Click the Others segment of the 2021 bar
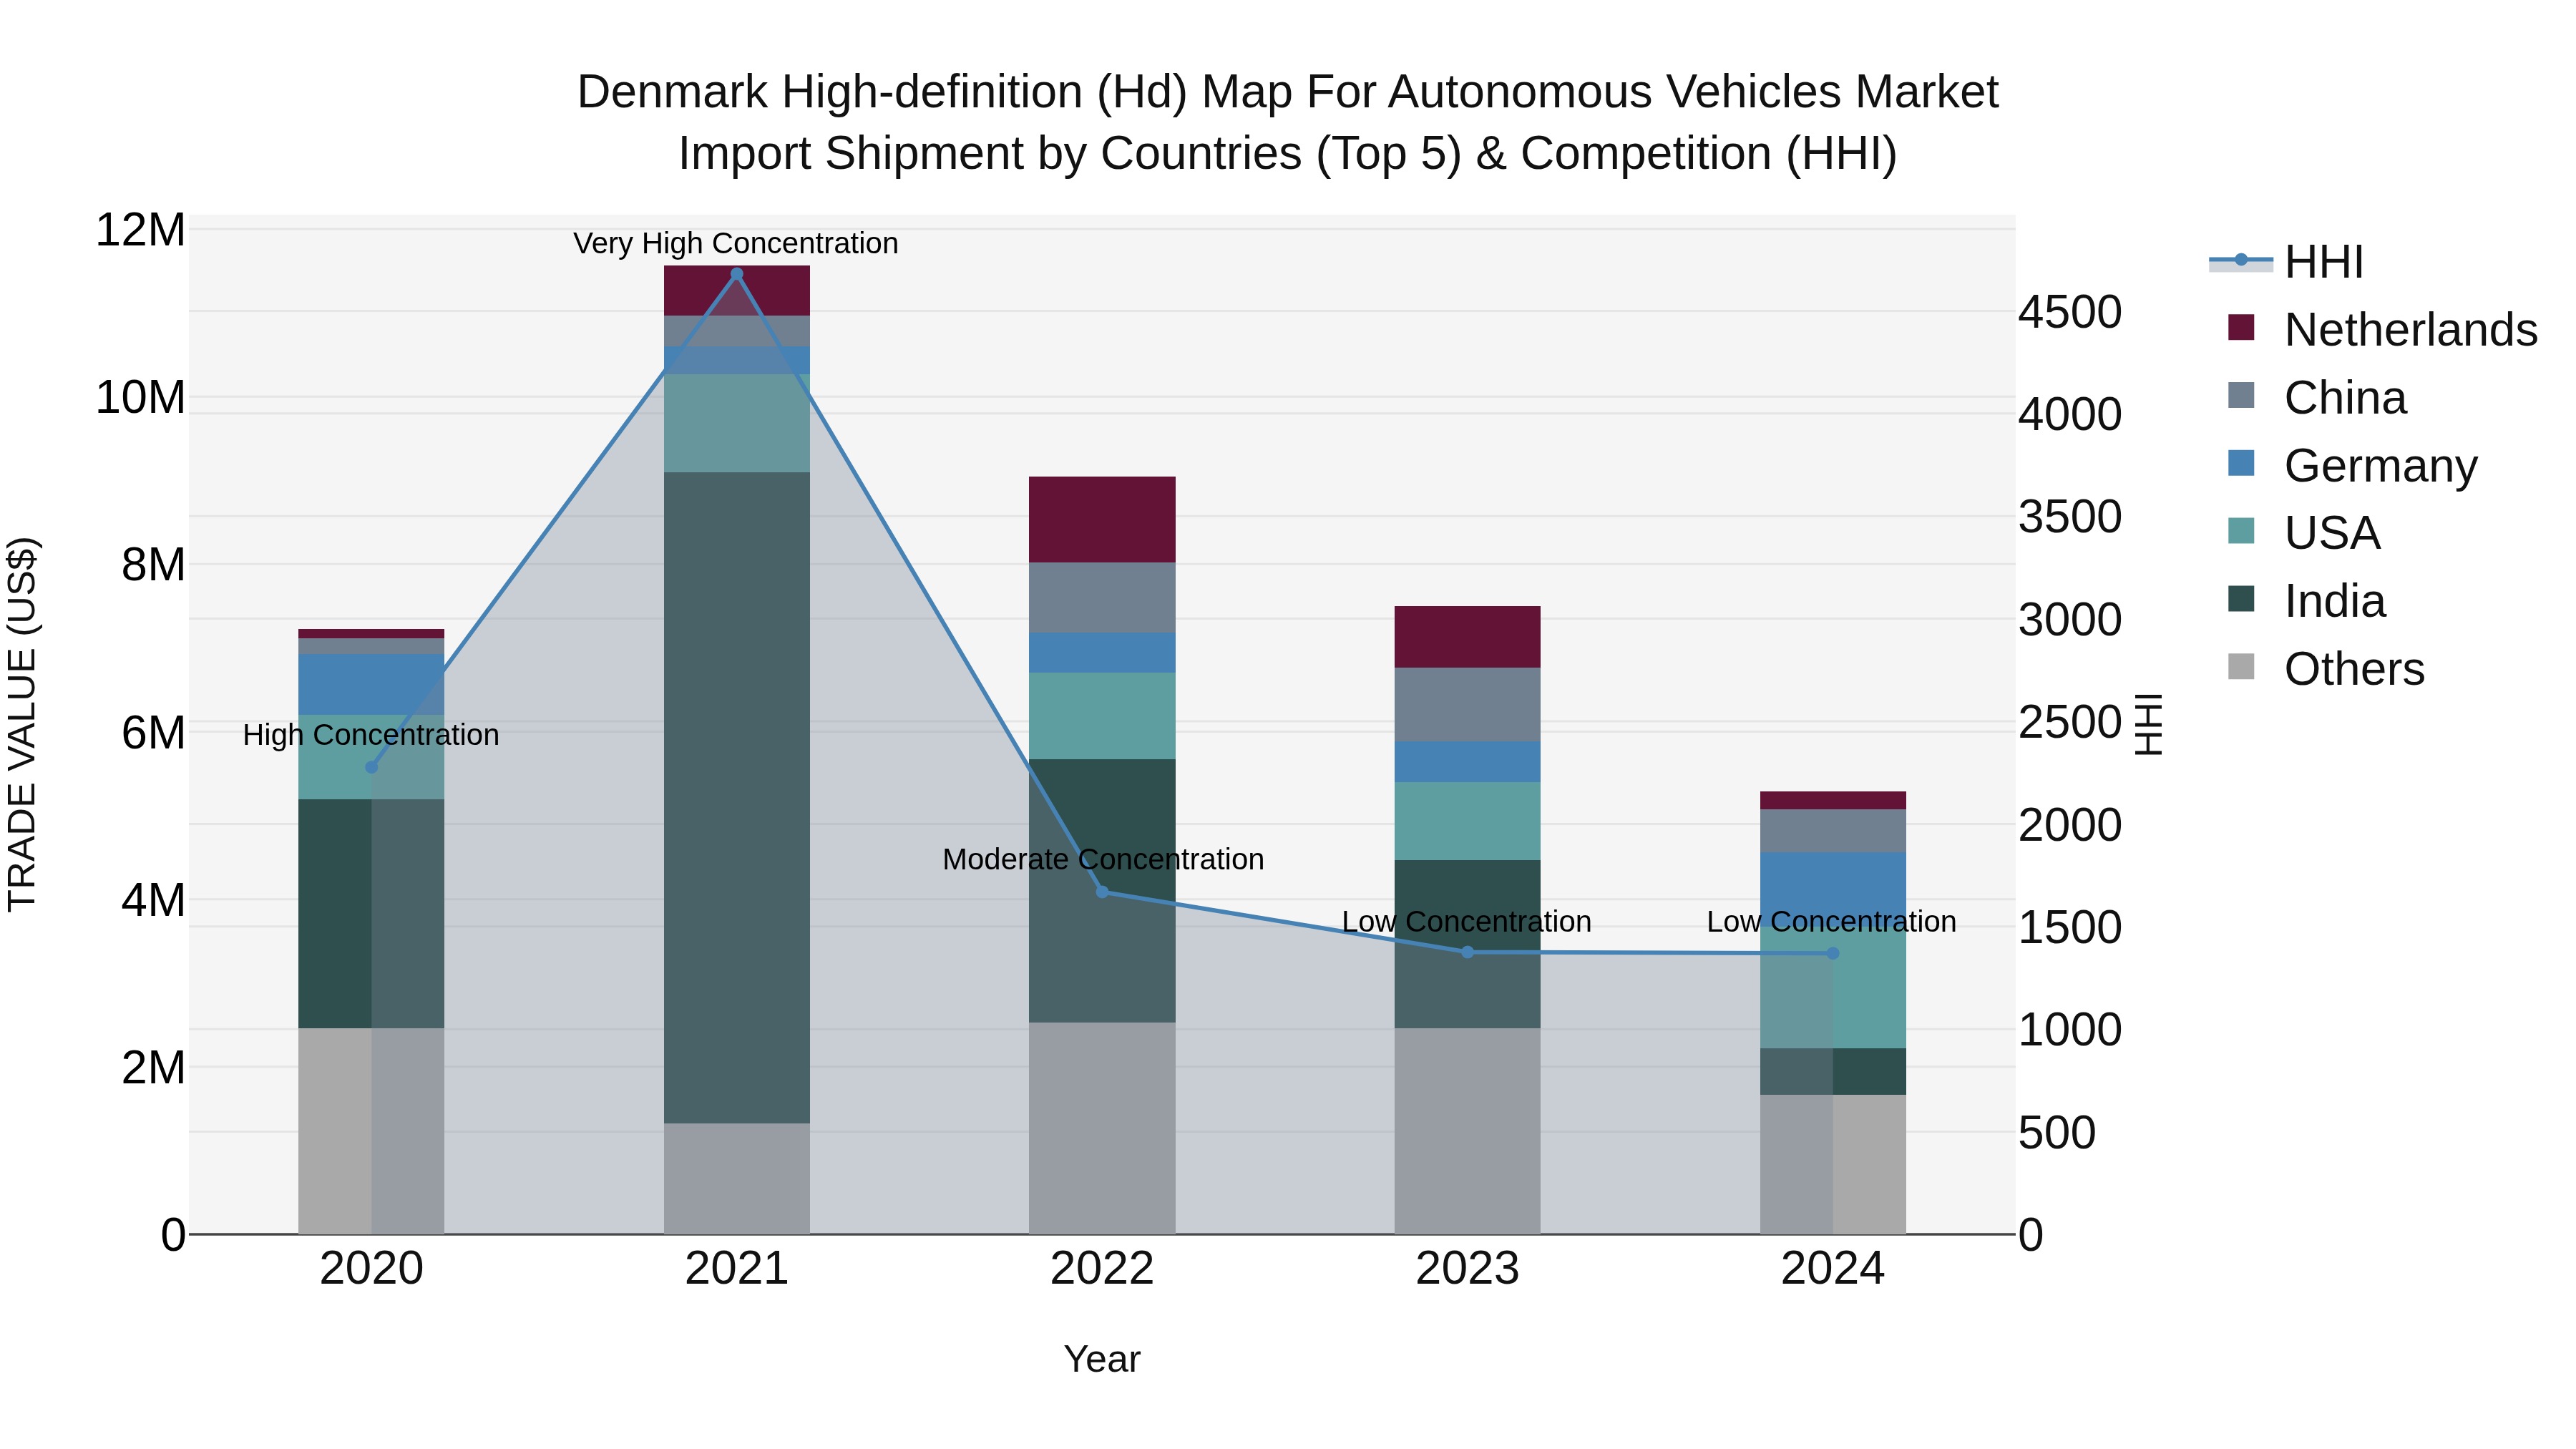 pyautogui.click(x=737, y=1179)
